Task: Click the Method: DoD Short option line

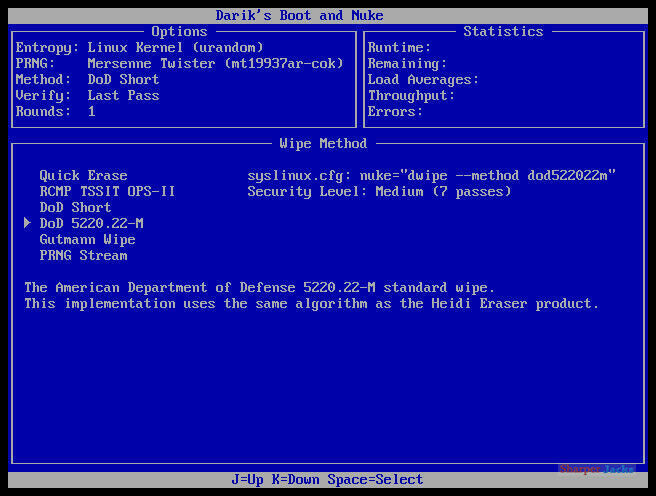Action: click(87, 79)
